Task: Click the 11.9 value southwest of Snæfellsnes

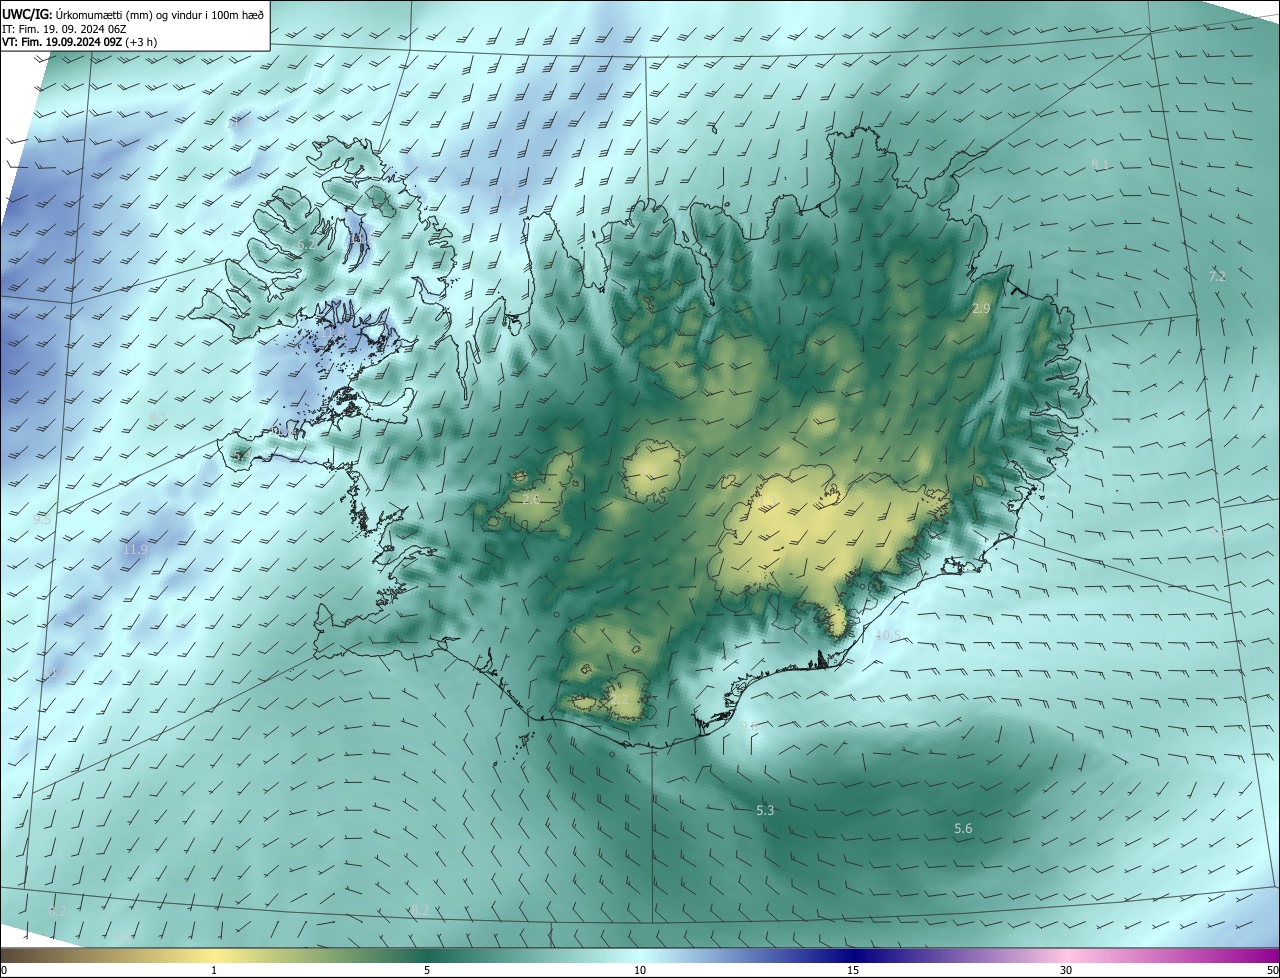Action: [135, 550]
